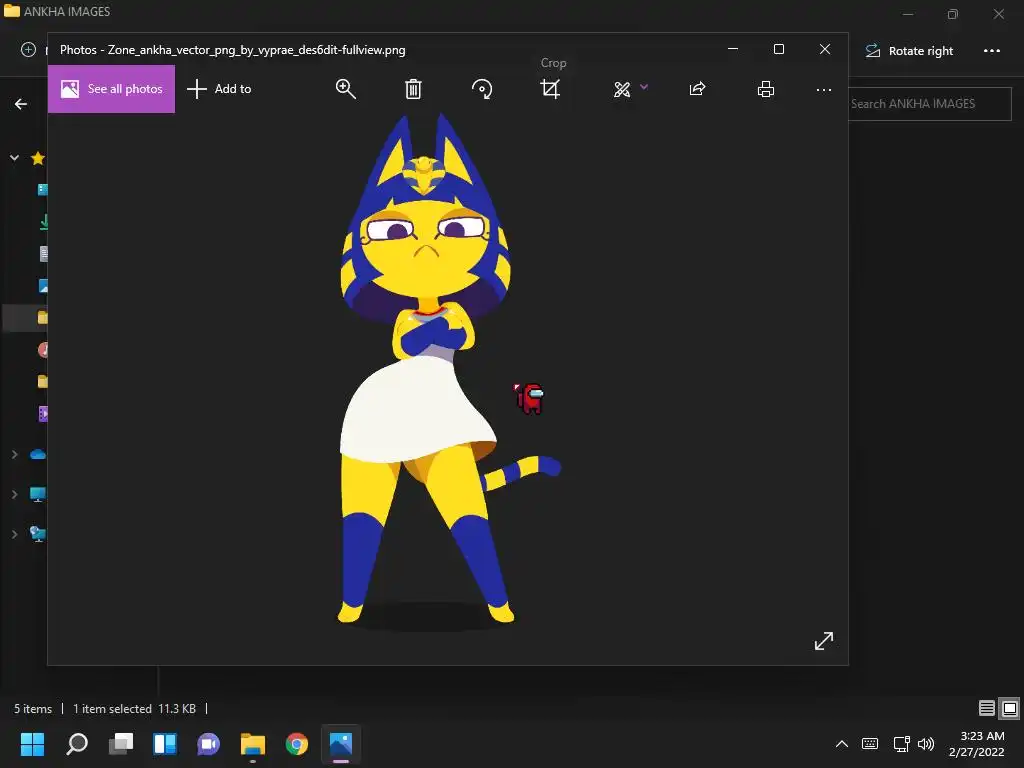The image size is (1024, 768).
Task: Expand the Edit & Create dropdown arrow
Action: pyautogui.click(x=644, y=86)
